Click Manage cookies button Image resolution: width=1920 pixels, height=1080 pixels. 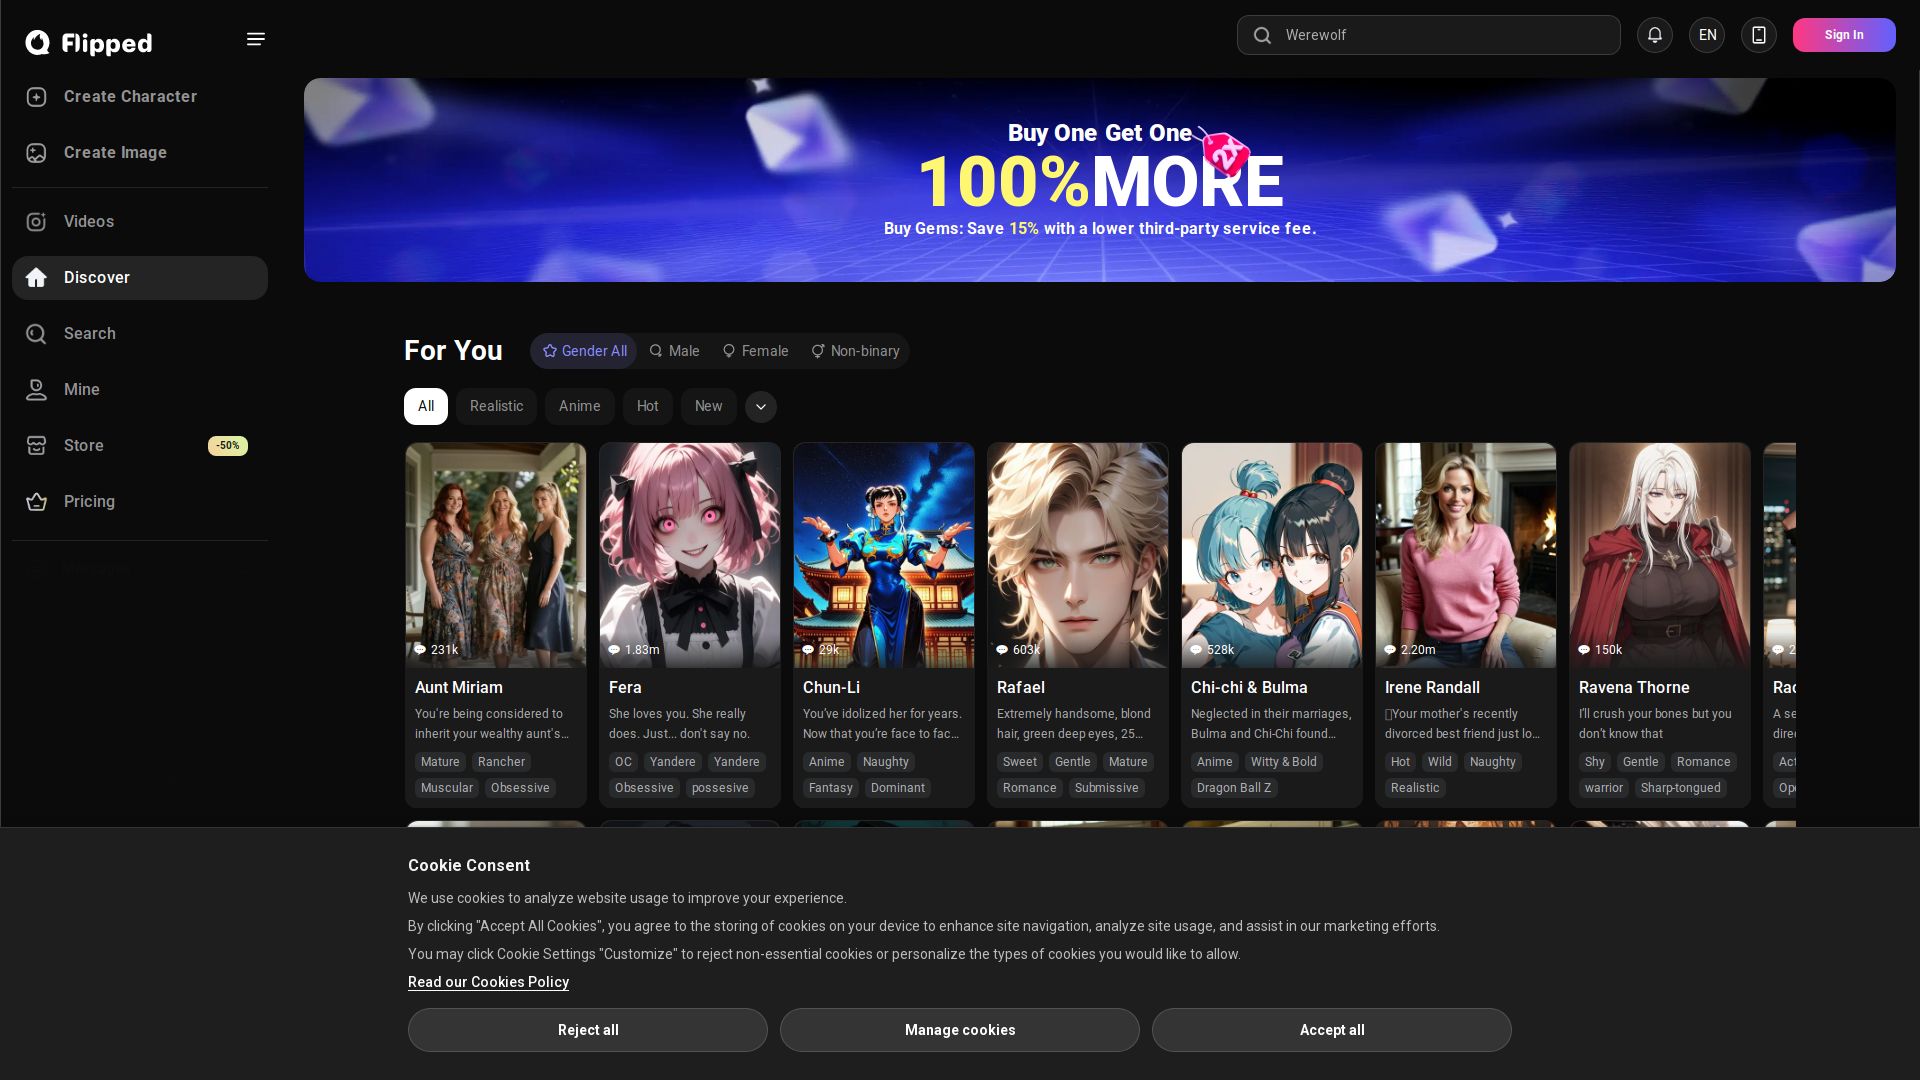point(960,1030)
